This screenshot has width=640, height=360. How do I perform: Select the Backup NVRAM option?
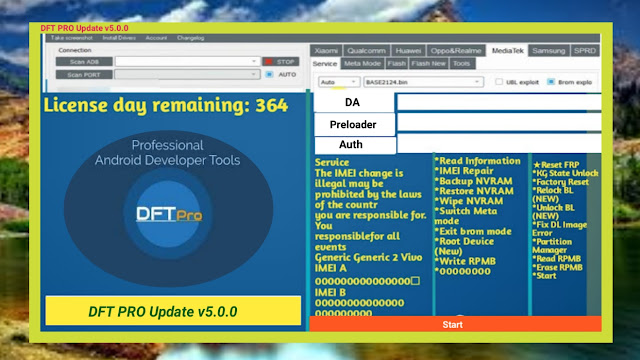click(x=473, y=181)
